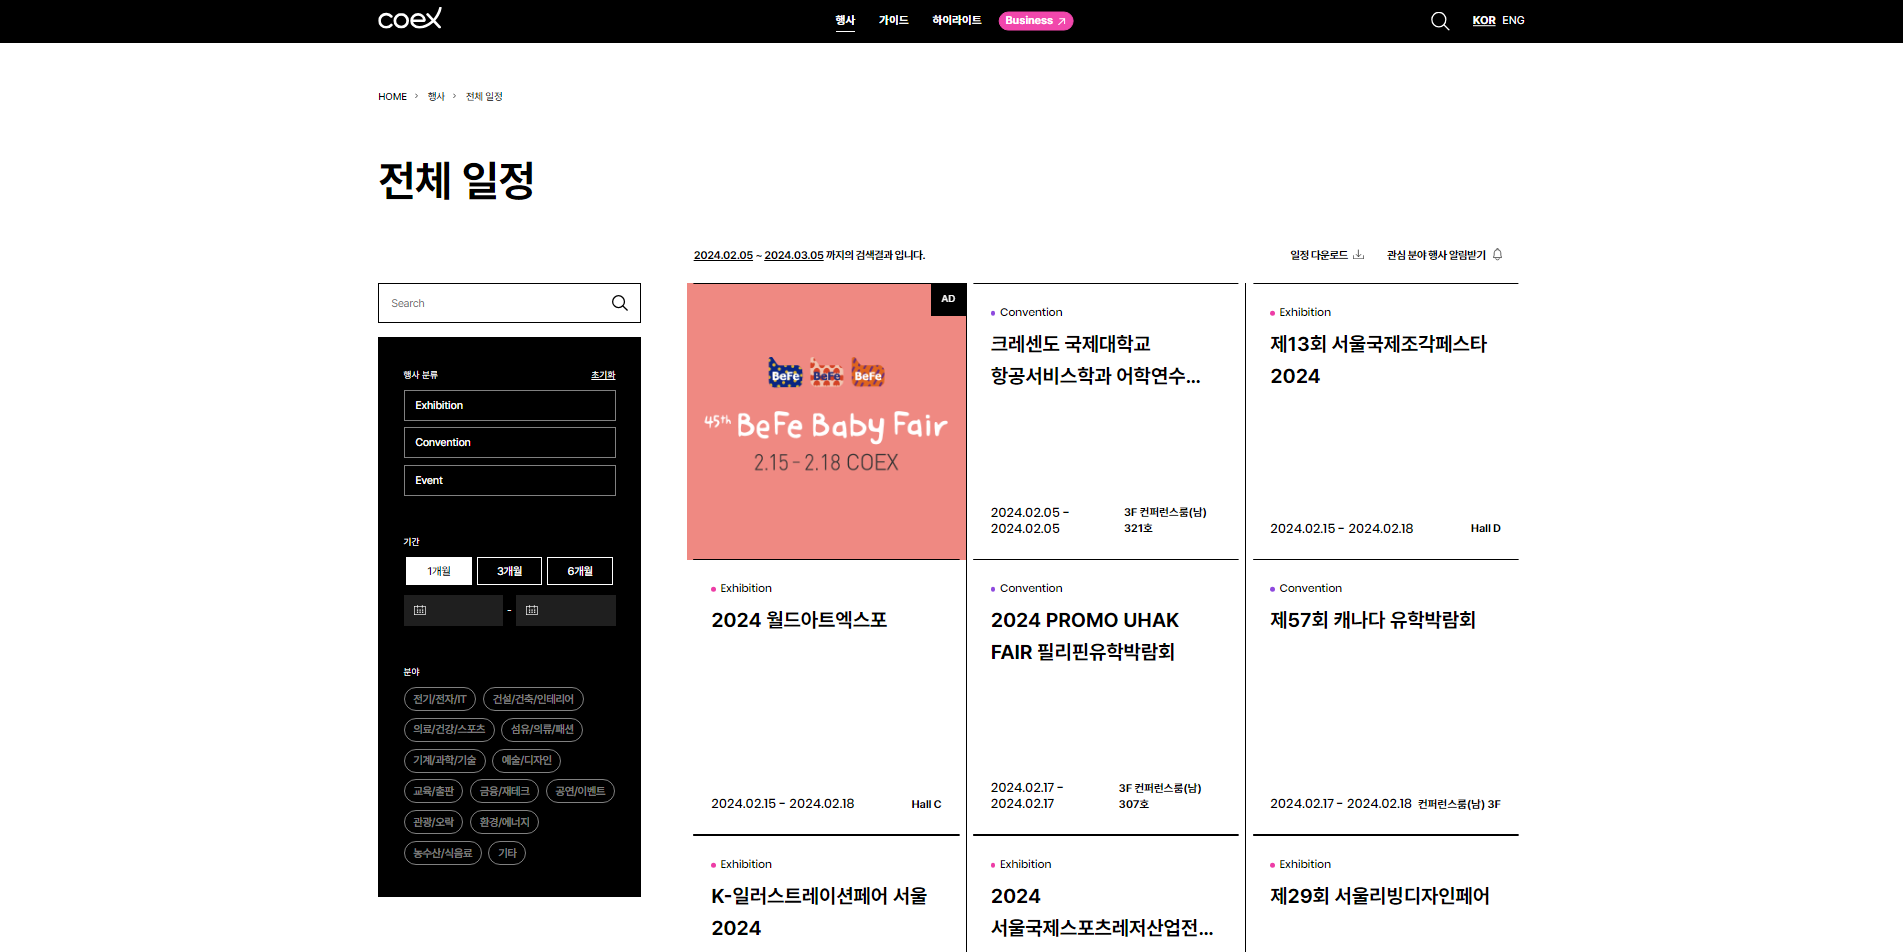Select the 1개월 period option

pos(439,571)
